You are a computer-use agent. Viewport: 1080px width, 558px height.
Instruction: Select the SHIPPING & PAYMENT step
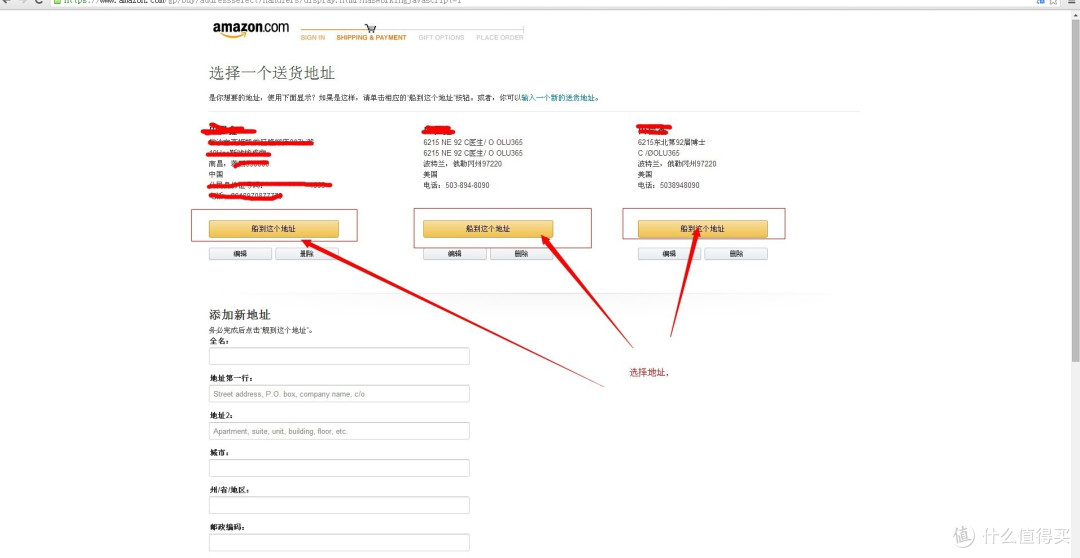click(x=371, y=38)
